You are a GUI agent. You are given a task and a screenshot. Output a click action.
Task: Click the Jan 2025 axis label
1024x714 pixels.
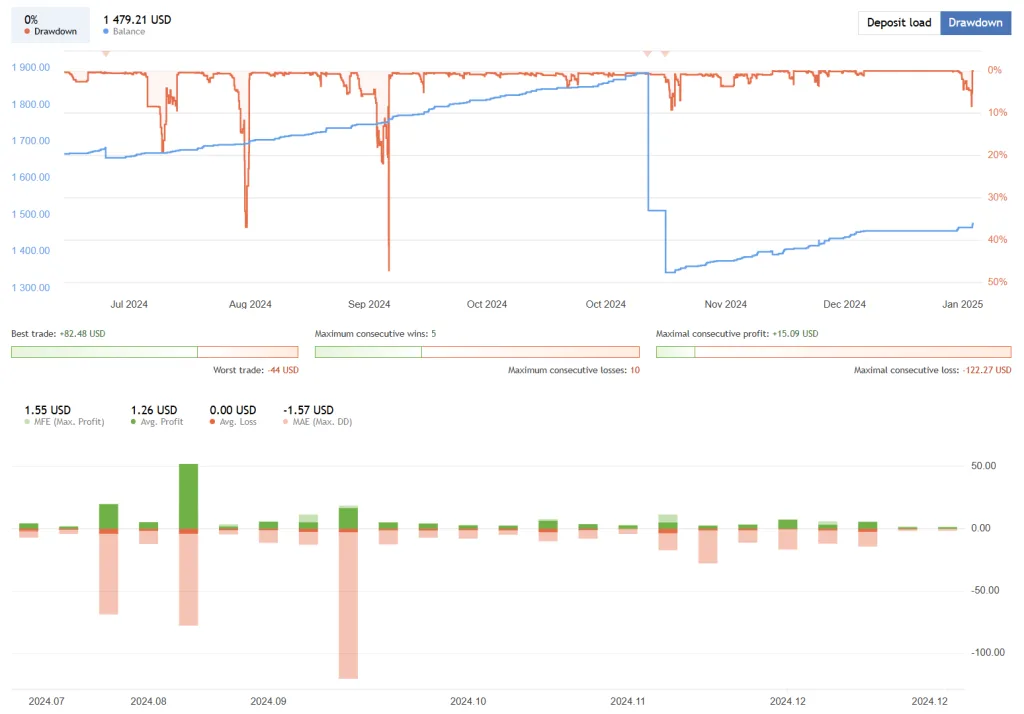(x=963, y=304)
